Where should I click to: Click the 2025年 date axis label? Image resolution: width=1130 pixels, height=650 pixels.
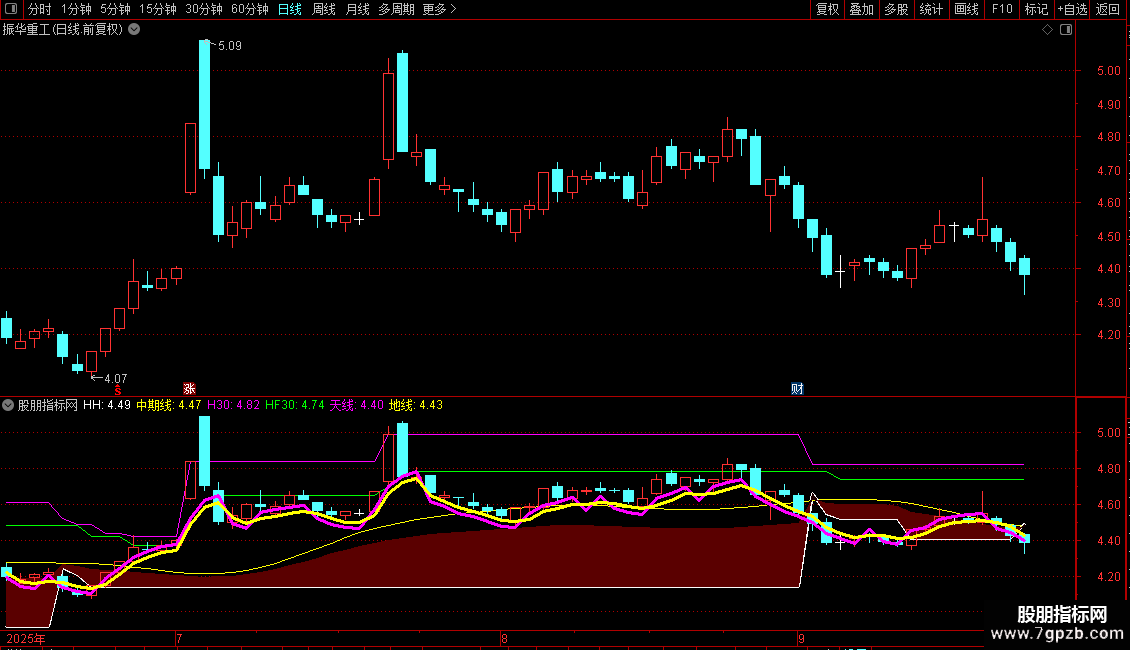click(x=26, y=638)
